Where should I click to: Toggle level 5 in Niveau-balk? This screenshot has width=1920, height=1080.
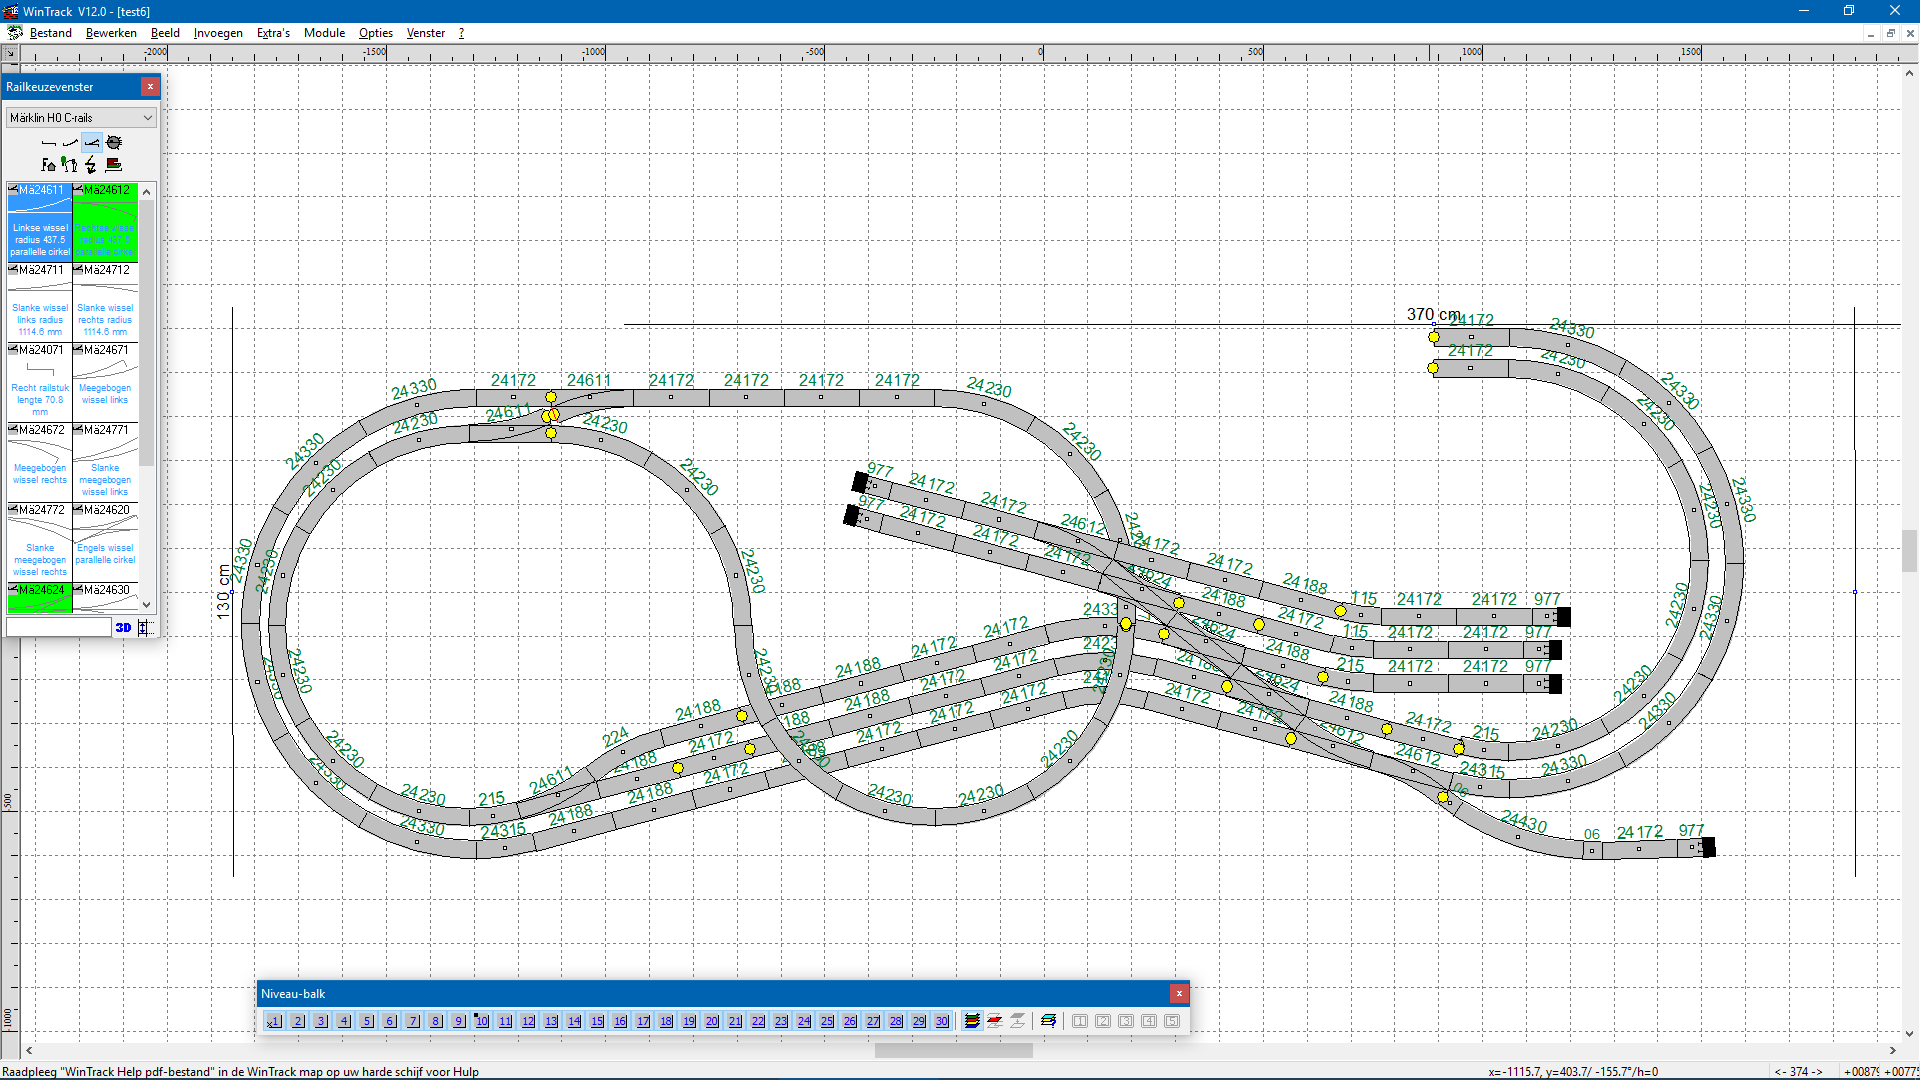[367, 1021]
